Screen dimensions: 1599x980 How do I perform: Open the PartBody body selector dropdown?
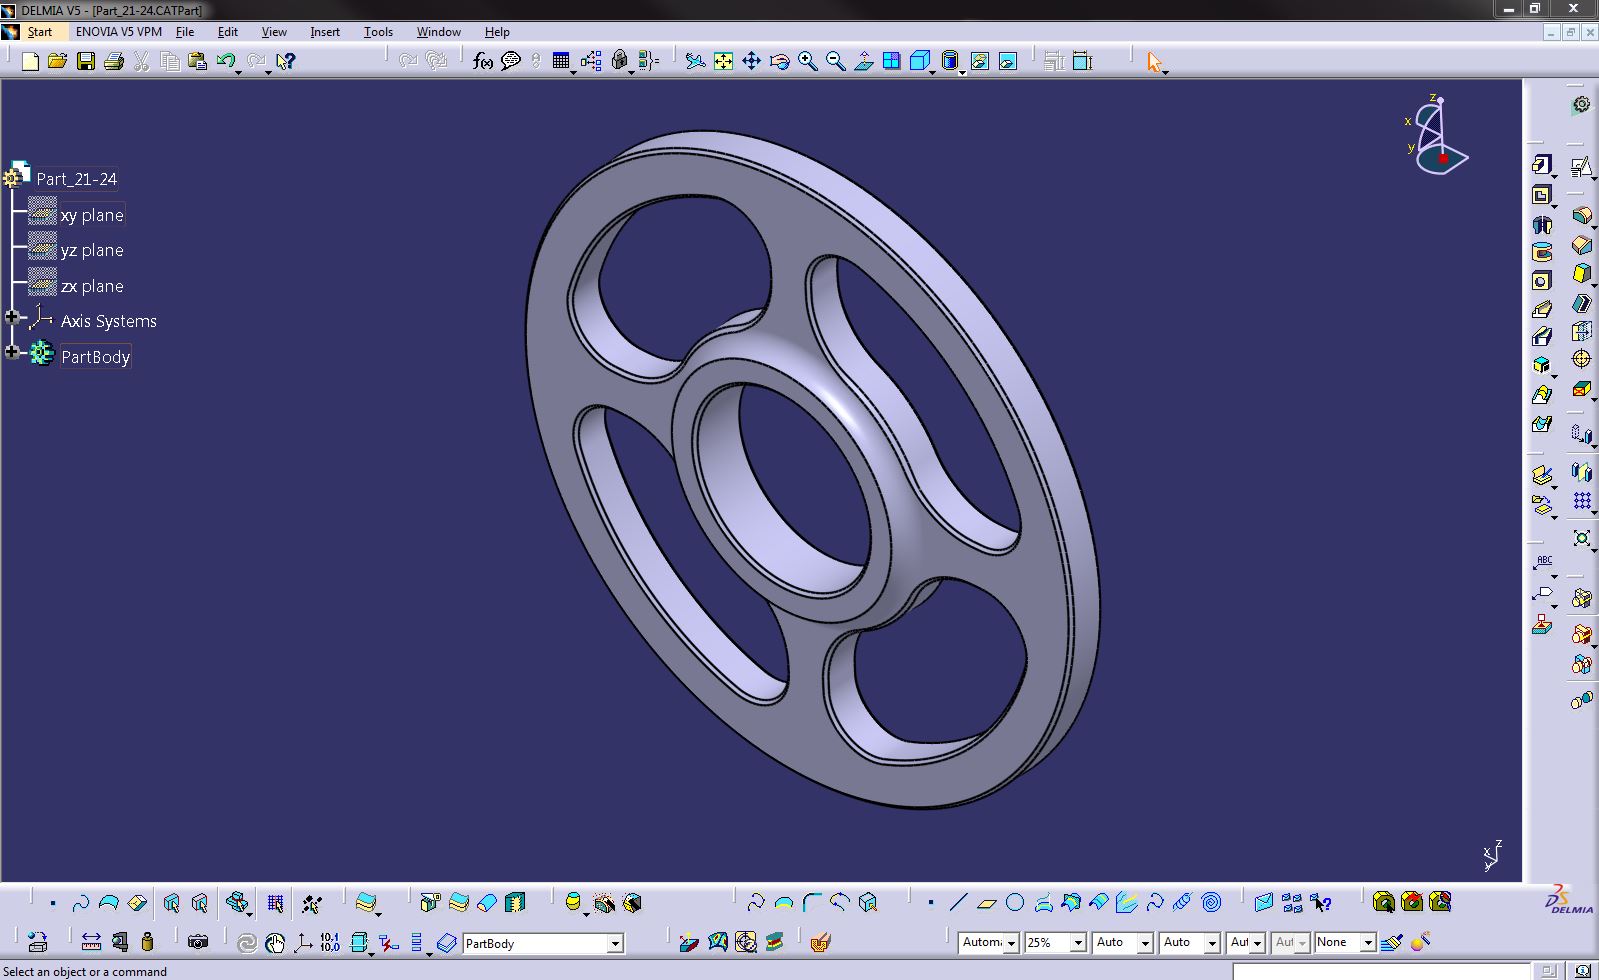point(615,943)
